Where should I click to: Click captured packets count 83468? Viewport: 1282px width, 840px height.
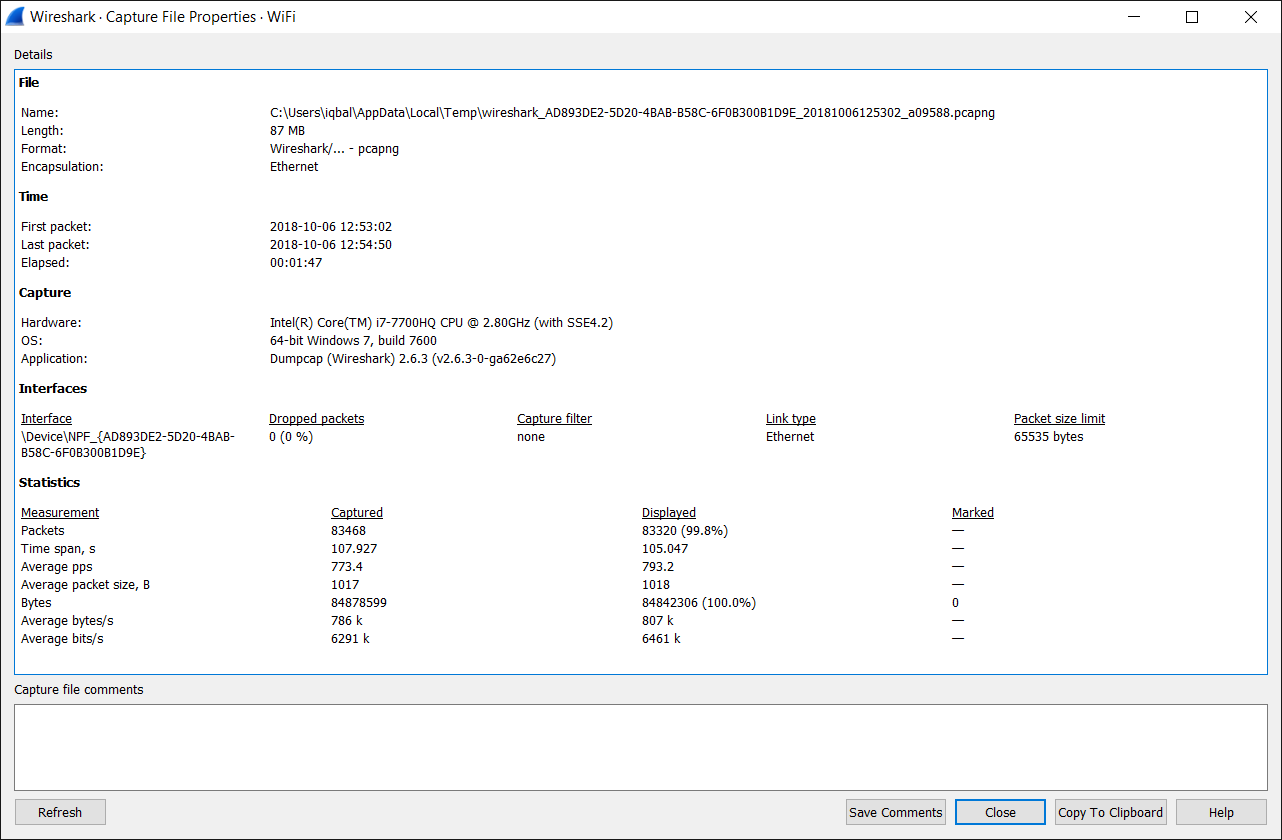(349, 531)
